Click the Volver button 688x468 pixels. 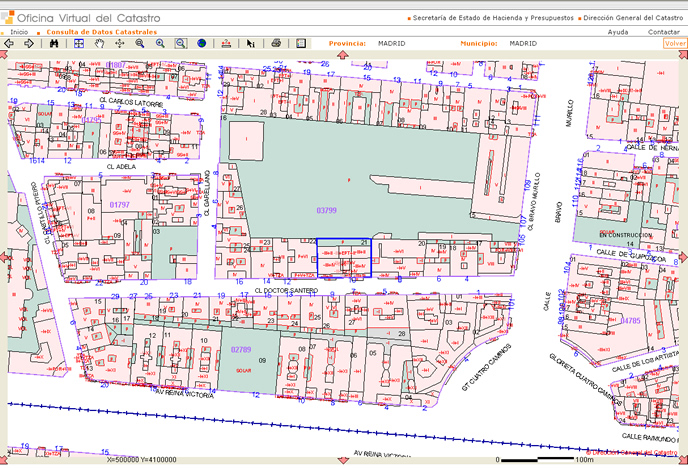coord(675,44)
